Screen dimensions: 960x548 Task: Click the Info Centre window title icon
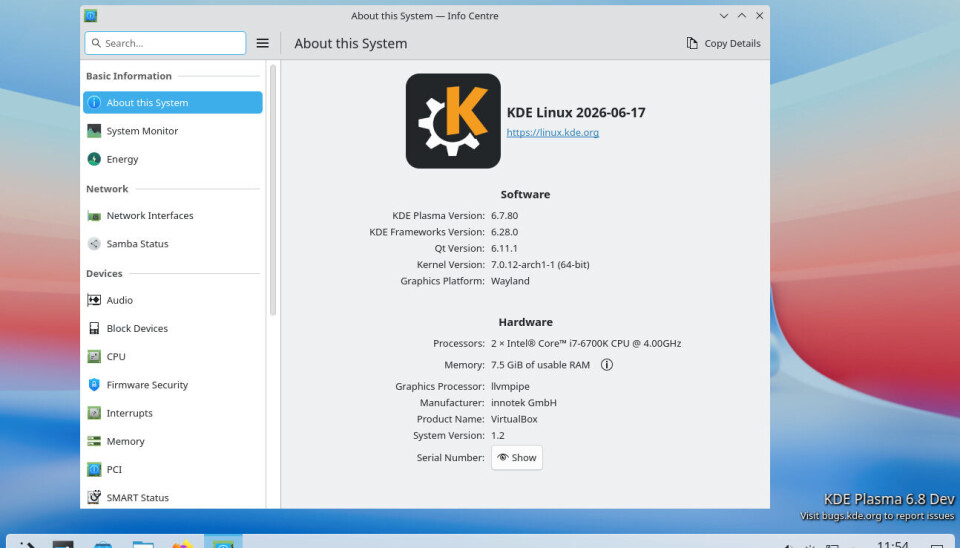(x=91, y=15)
